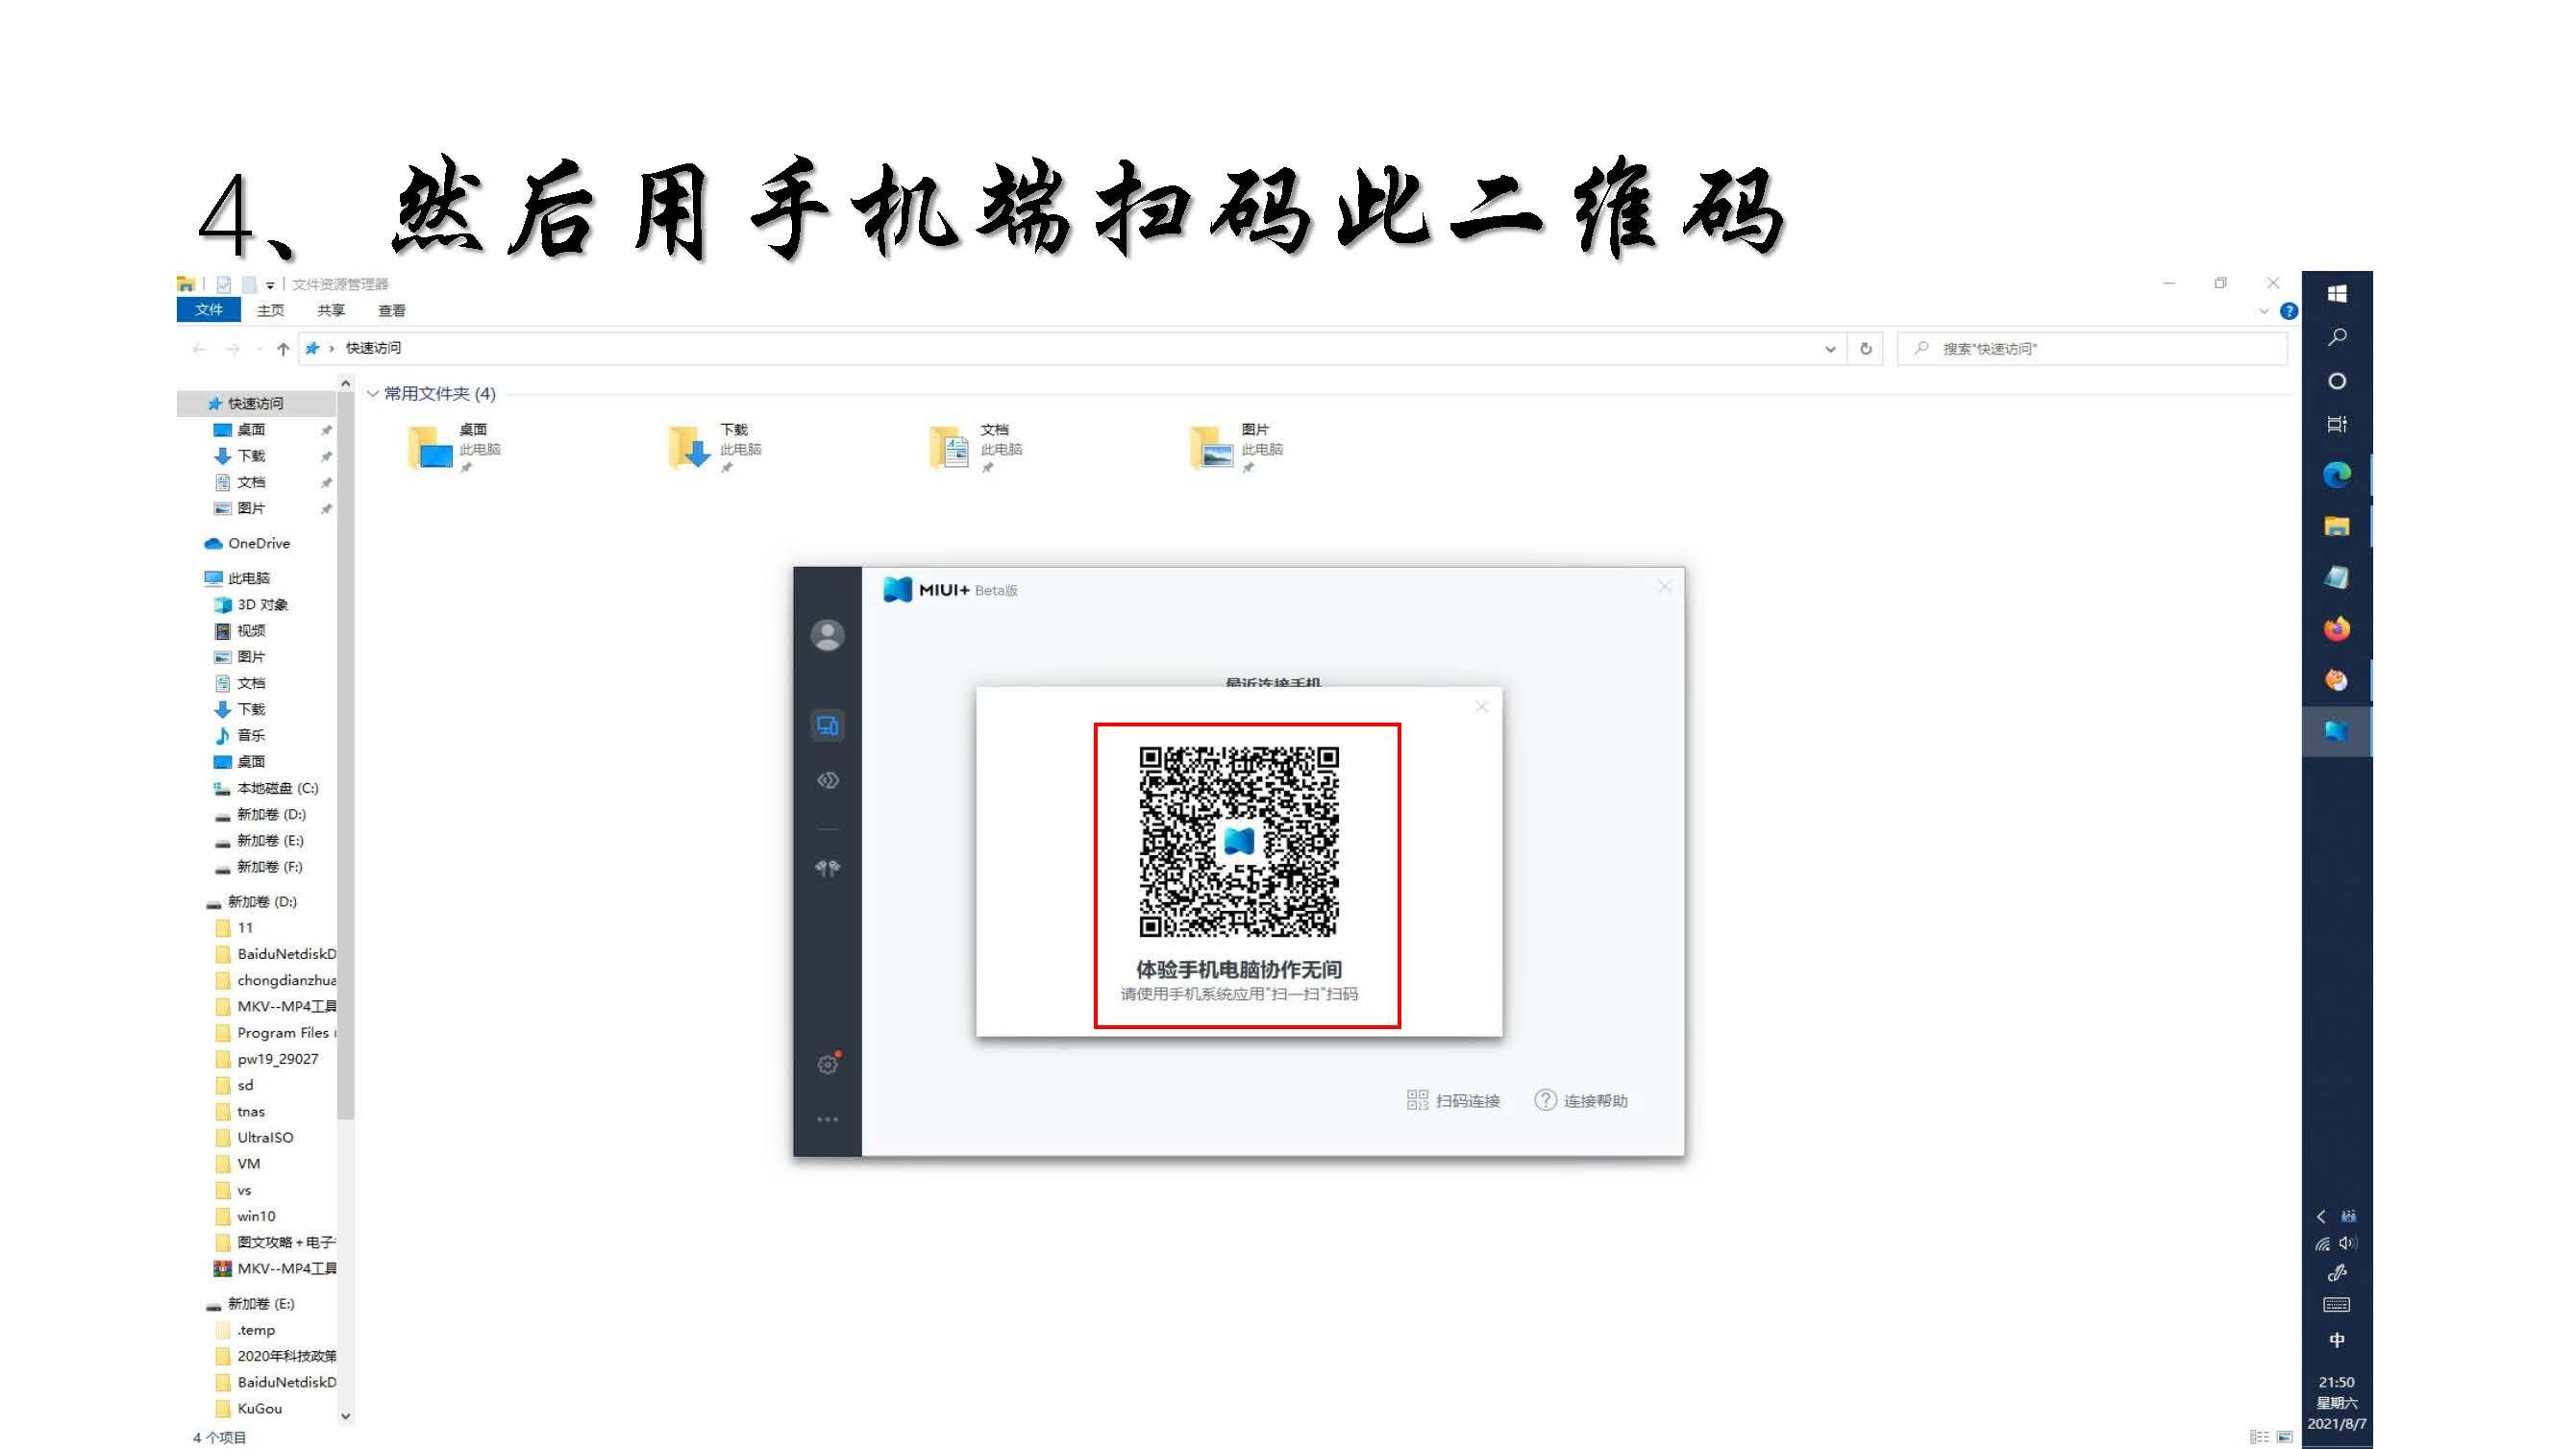This screenshot has width=2576, height=1449.
Task: Open Firefox from the taskbar
Action: [x=2336, y=629]
